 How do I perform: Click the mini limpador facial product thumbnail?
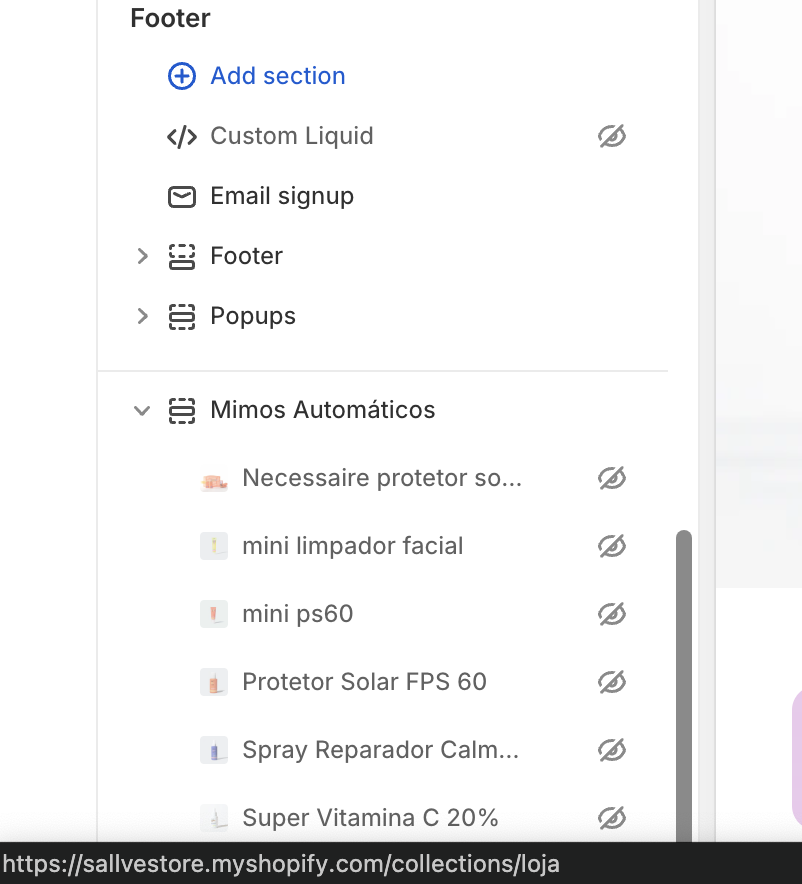coord(214,546)
